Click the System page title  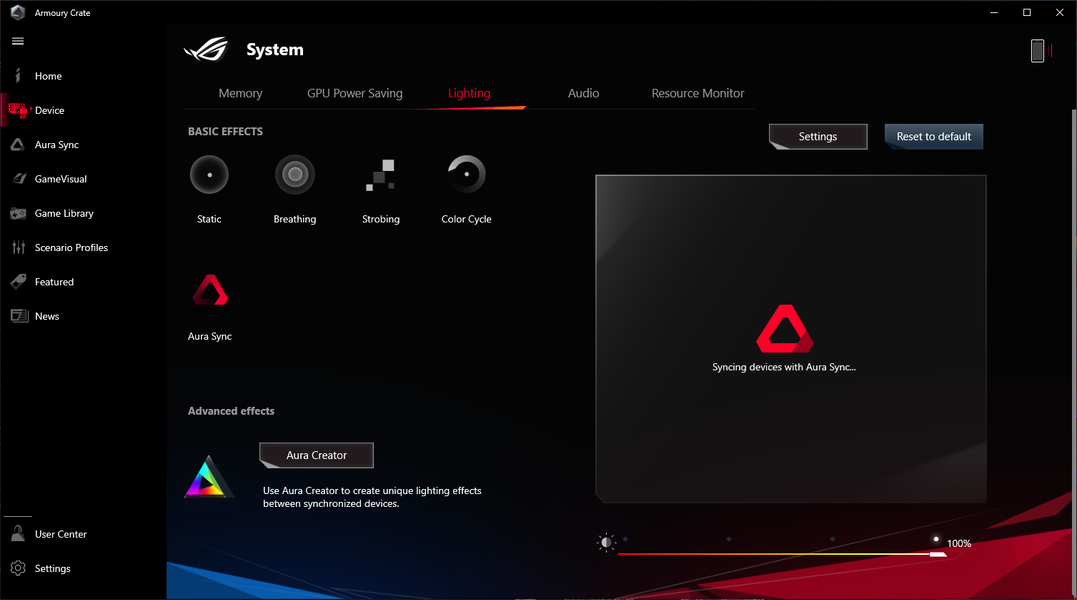pyautogui.click(x=275, y=49)
